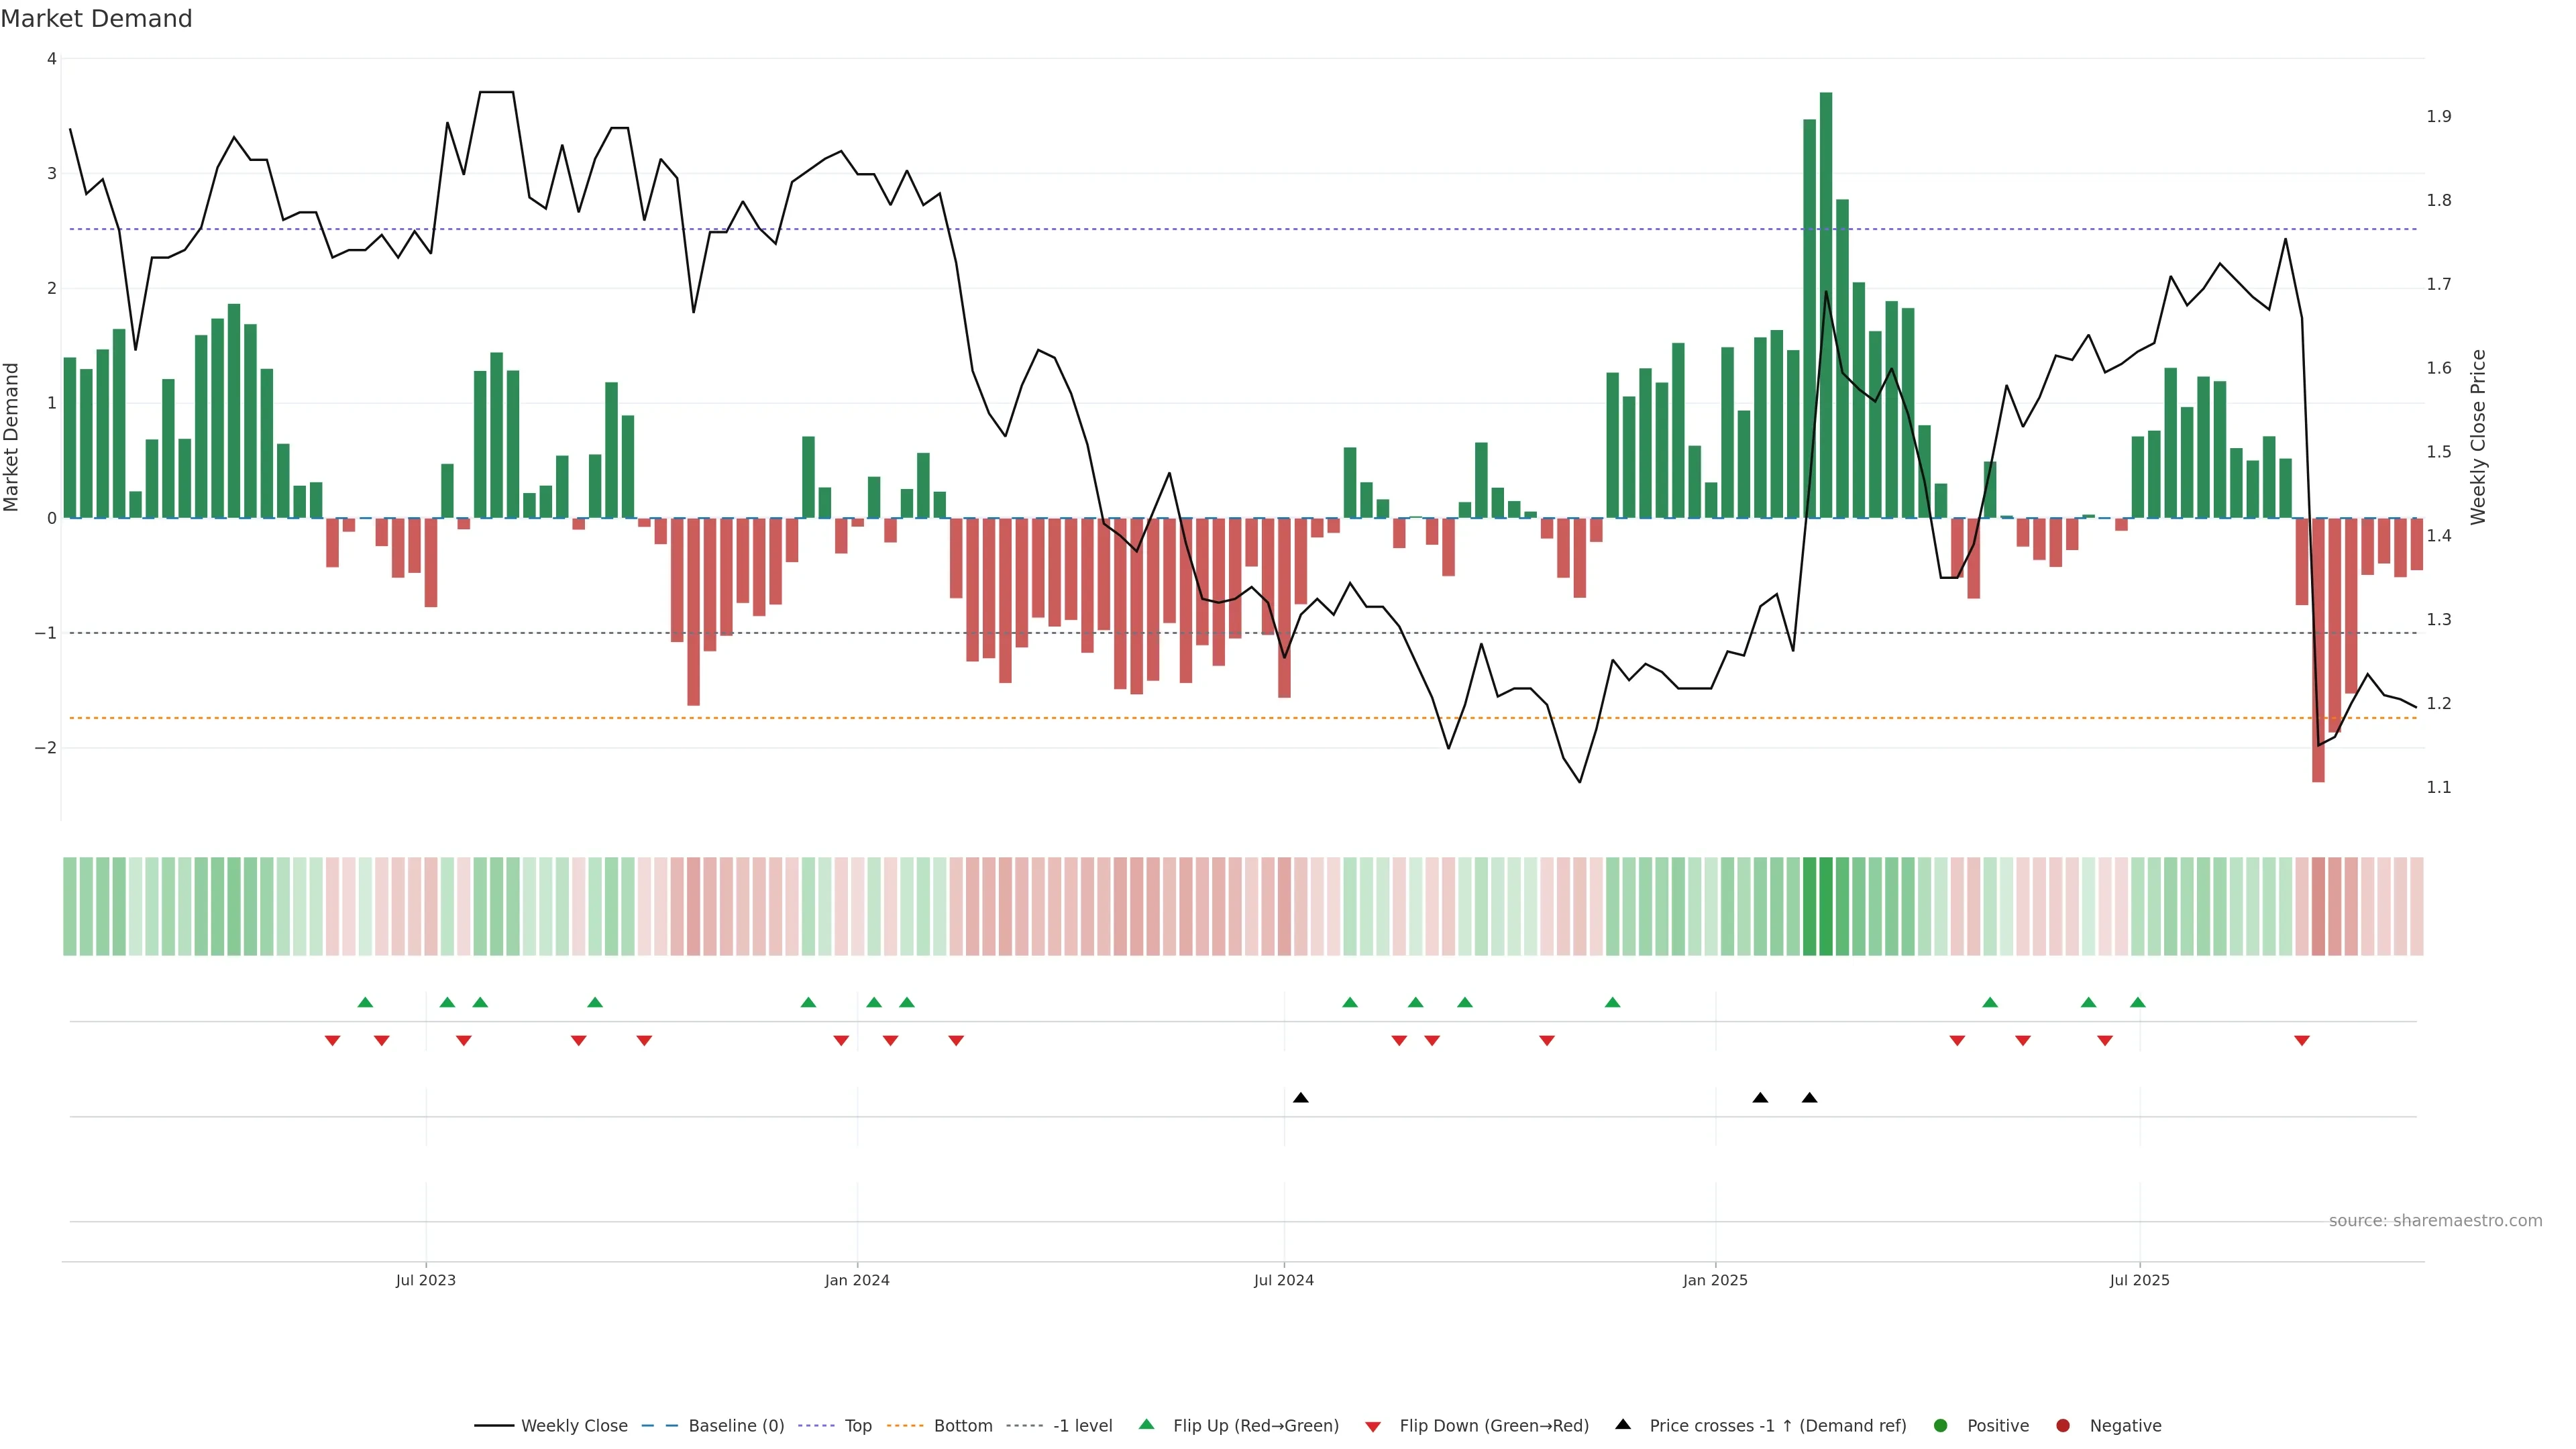Click the green Positive circle in legend
This screenshot has height=1449, width=2576.
1941,1425
